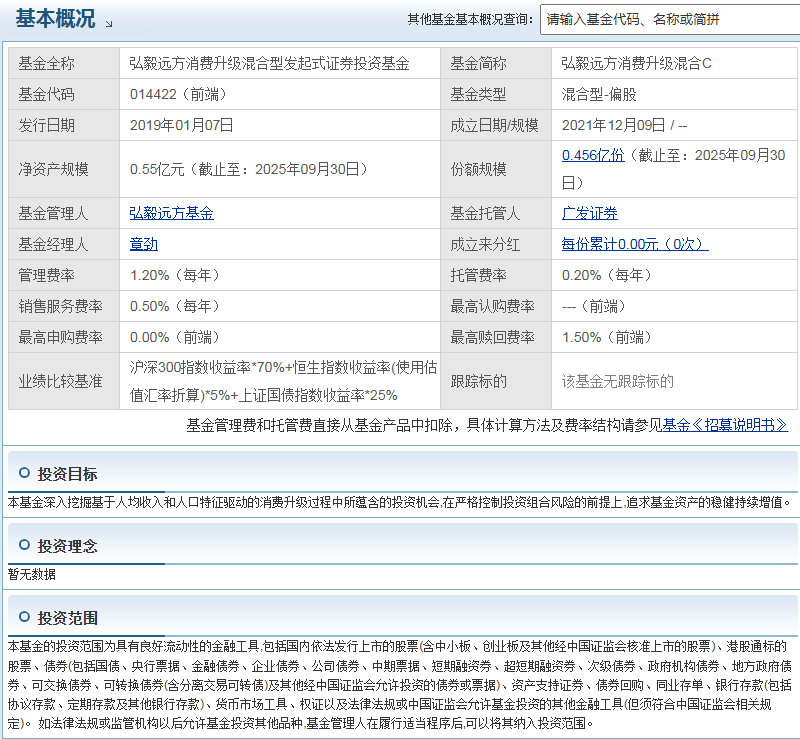
Task: Select 该基金无跟踪标的 tracking target value
Action: pyautogui.click(x=618, y=381)
